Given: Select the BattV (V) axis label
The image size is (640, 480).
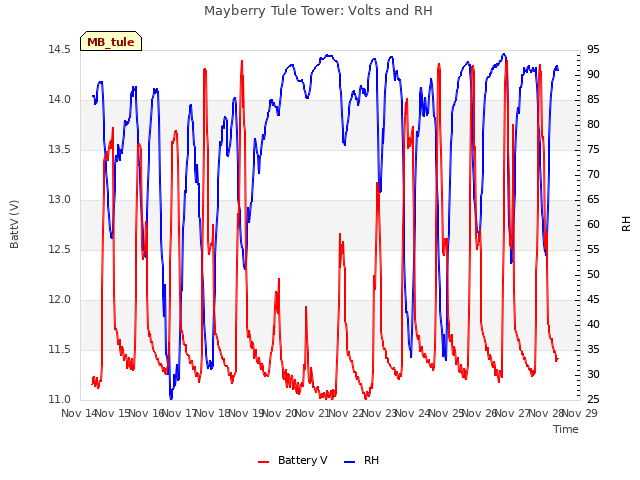Looking at the screenshot, I should [x=14, y=224].
